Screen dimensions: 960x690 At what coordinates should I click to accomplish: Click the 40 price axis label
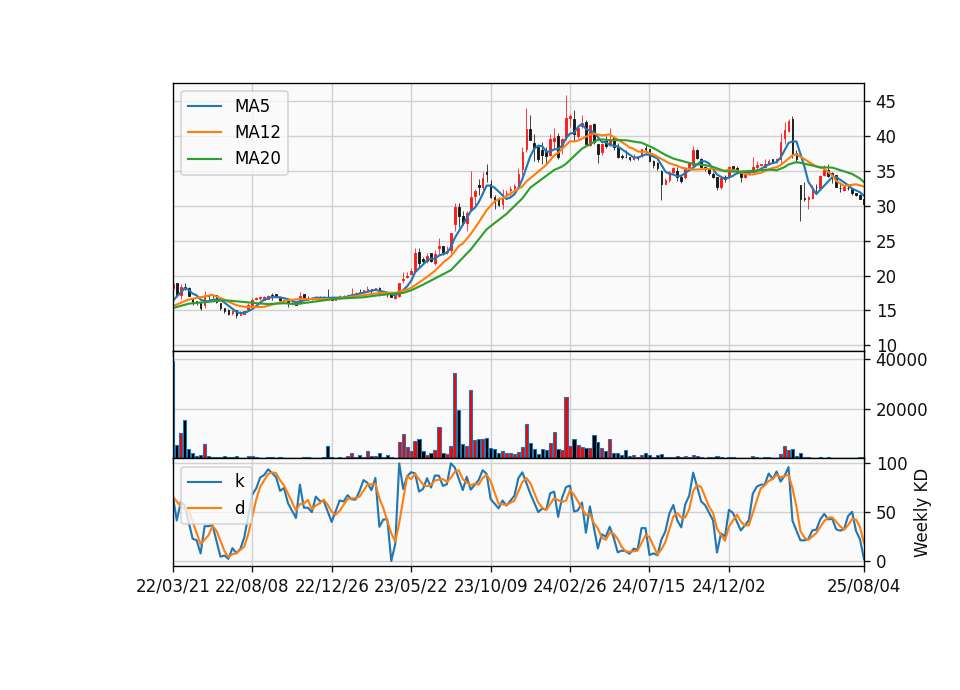(885, 137)
